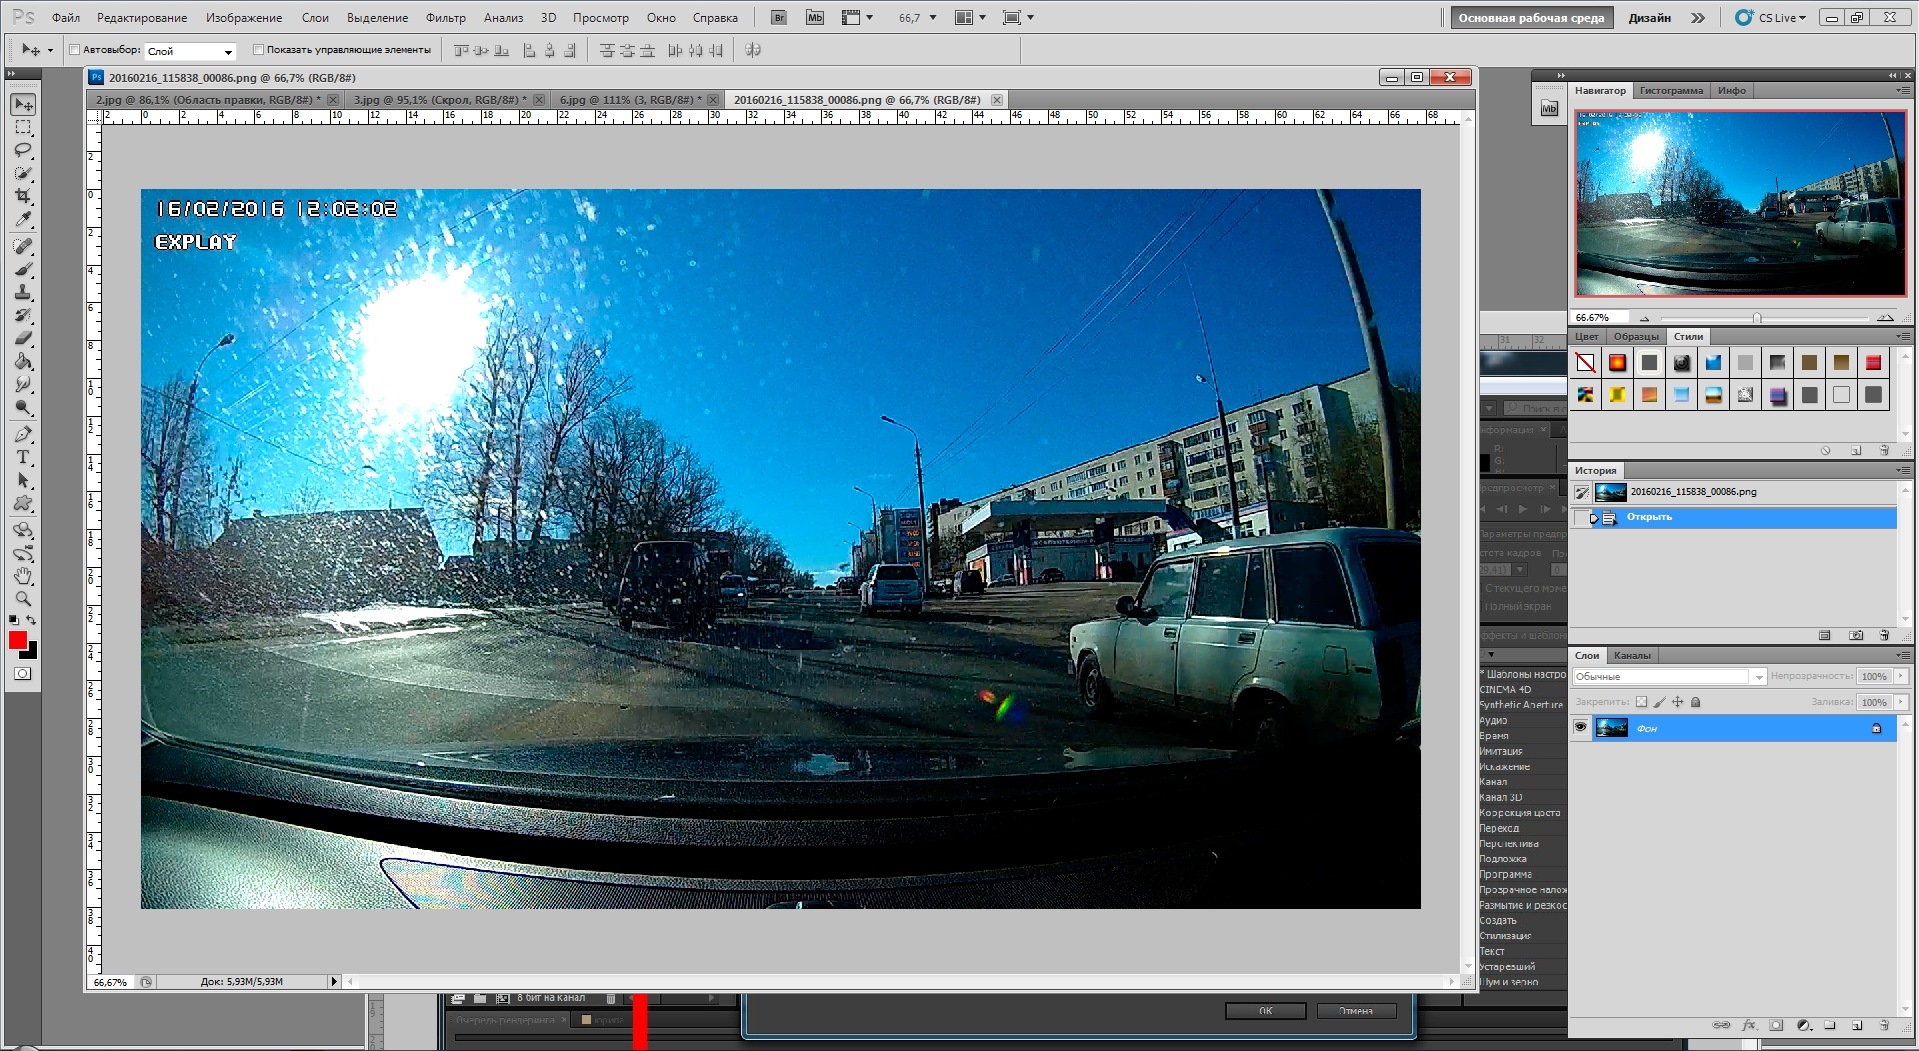Delete layer with Layers panel trash icon
The width and height of the screenshot is (1919, 1051).
click(x=1884, y=1025)
